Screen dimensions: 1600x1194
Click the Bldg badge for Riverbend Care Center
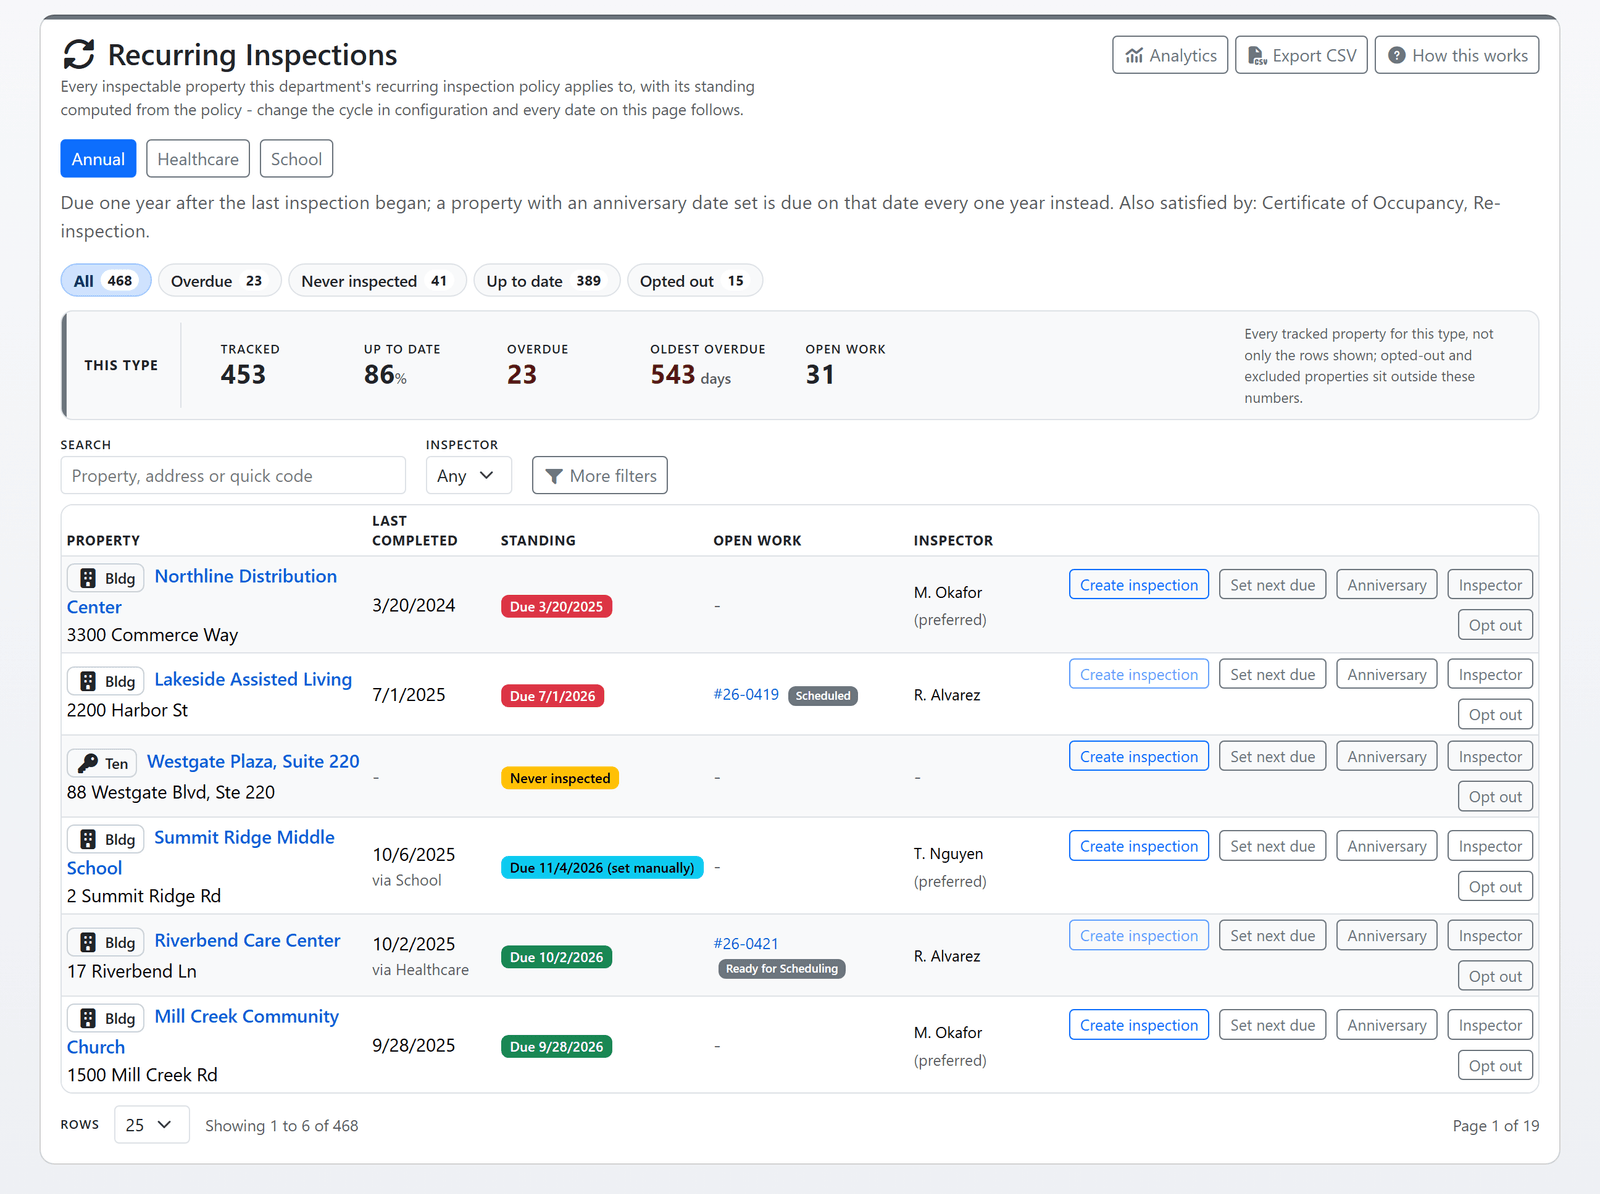coord(106,942)
